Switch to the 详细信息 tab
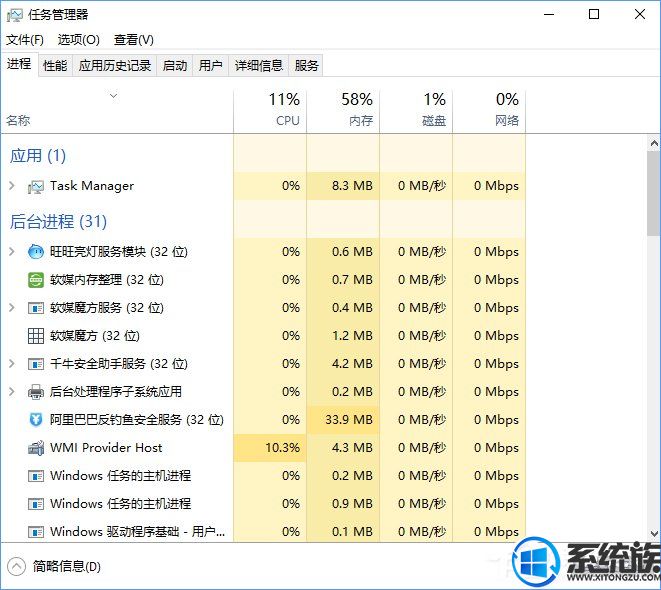The height and width of the screenshot is (590, 661). 258,65
